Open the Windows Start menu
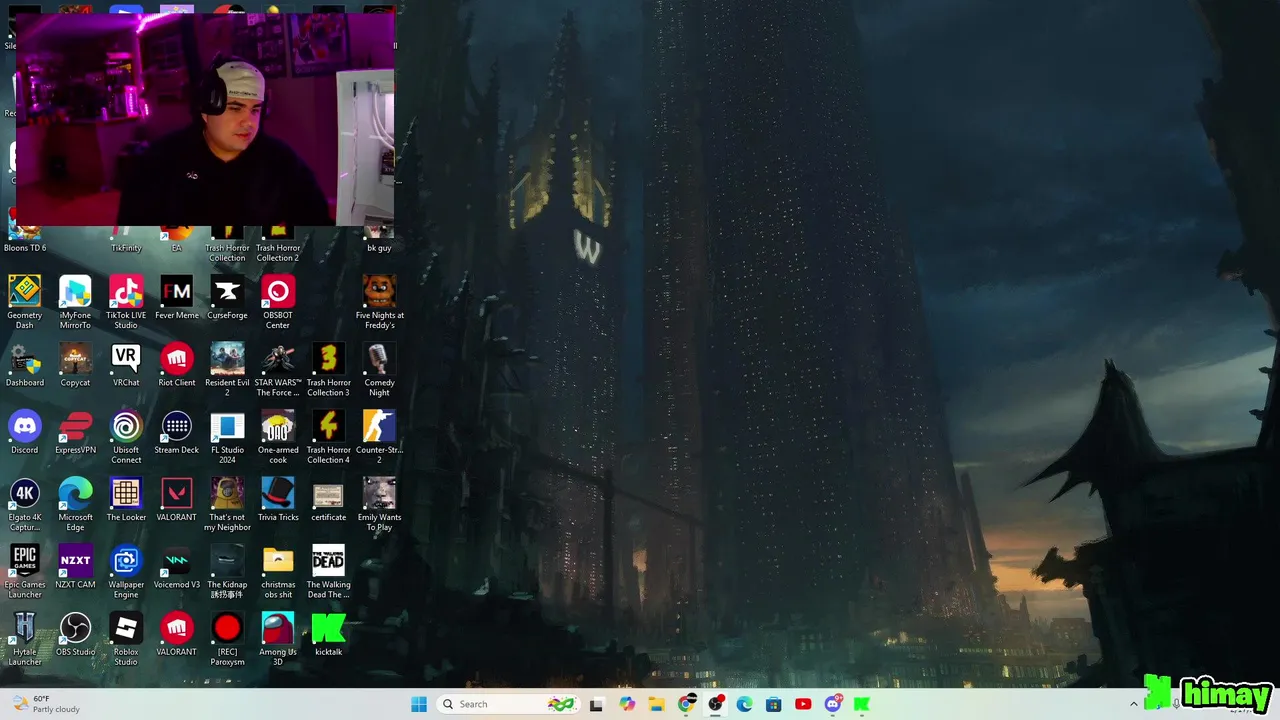Image resolution: width=1280 pixels, height=720 pixels. click(419, 704)
